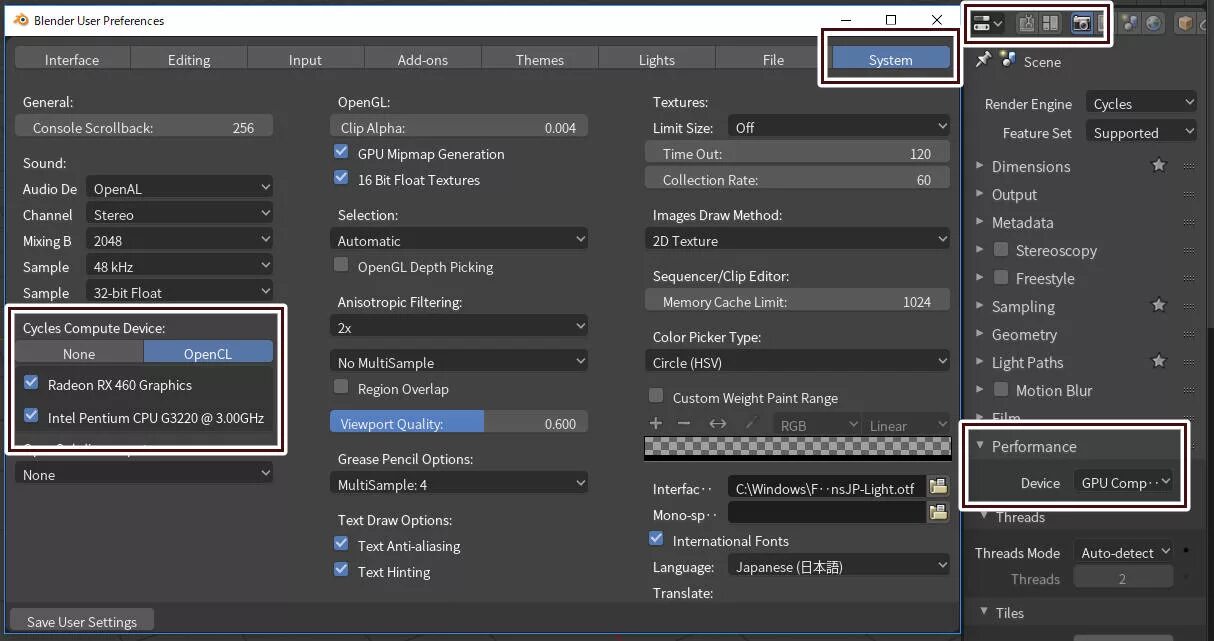Open the Performance Device GPU Compute dropdown

pos(1124,482)
